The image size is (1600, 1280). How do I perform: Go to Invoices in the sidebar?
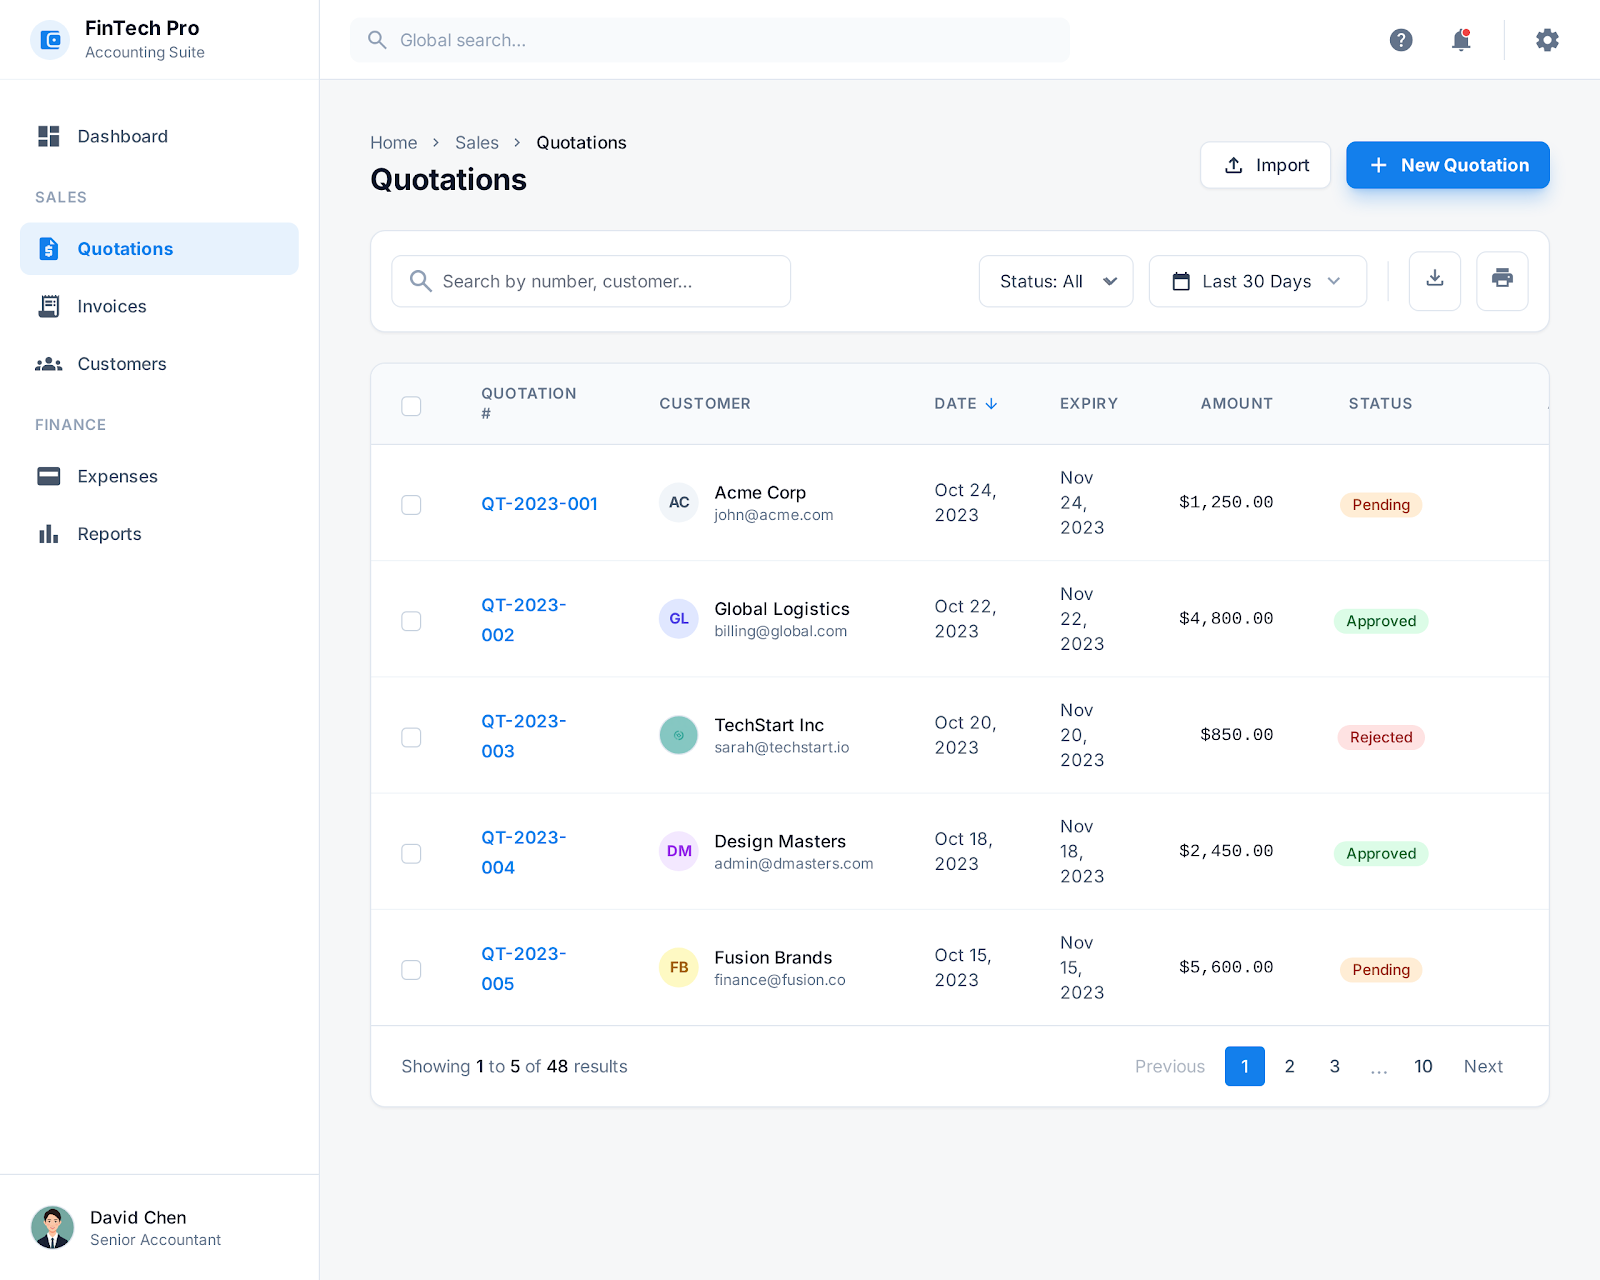pyautogui.click(x=112, y=307)
